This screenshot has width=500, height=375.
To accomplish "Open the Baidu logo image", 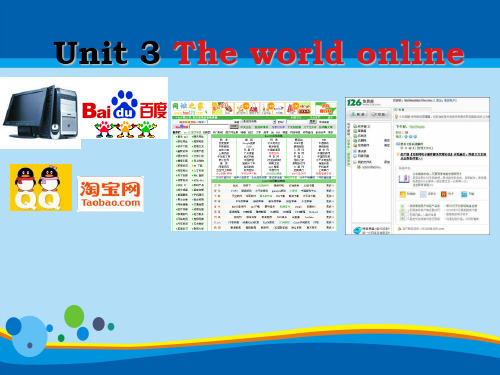I will pyautogui.click(x=124, y=108).
